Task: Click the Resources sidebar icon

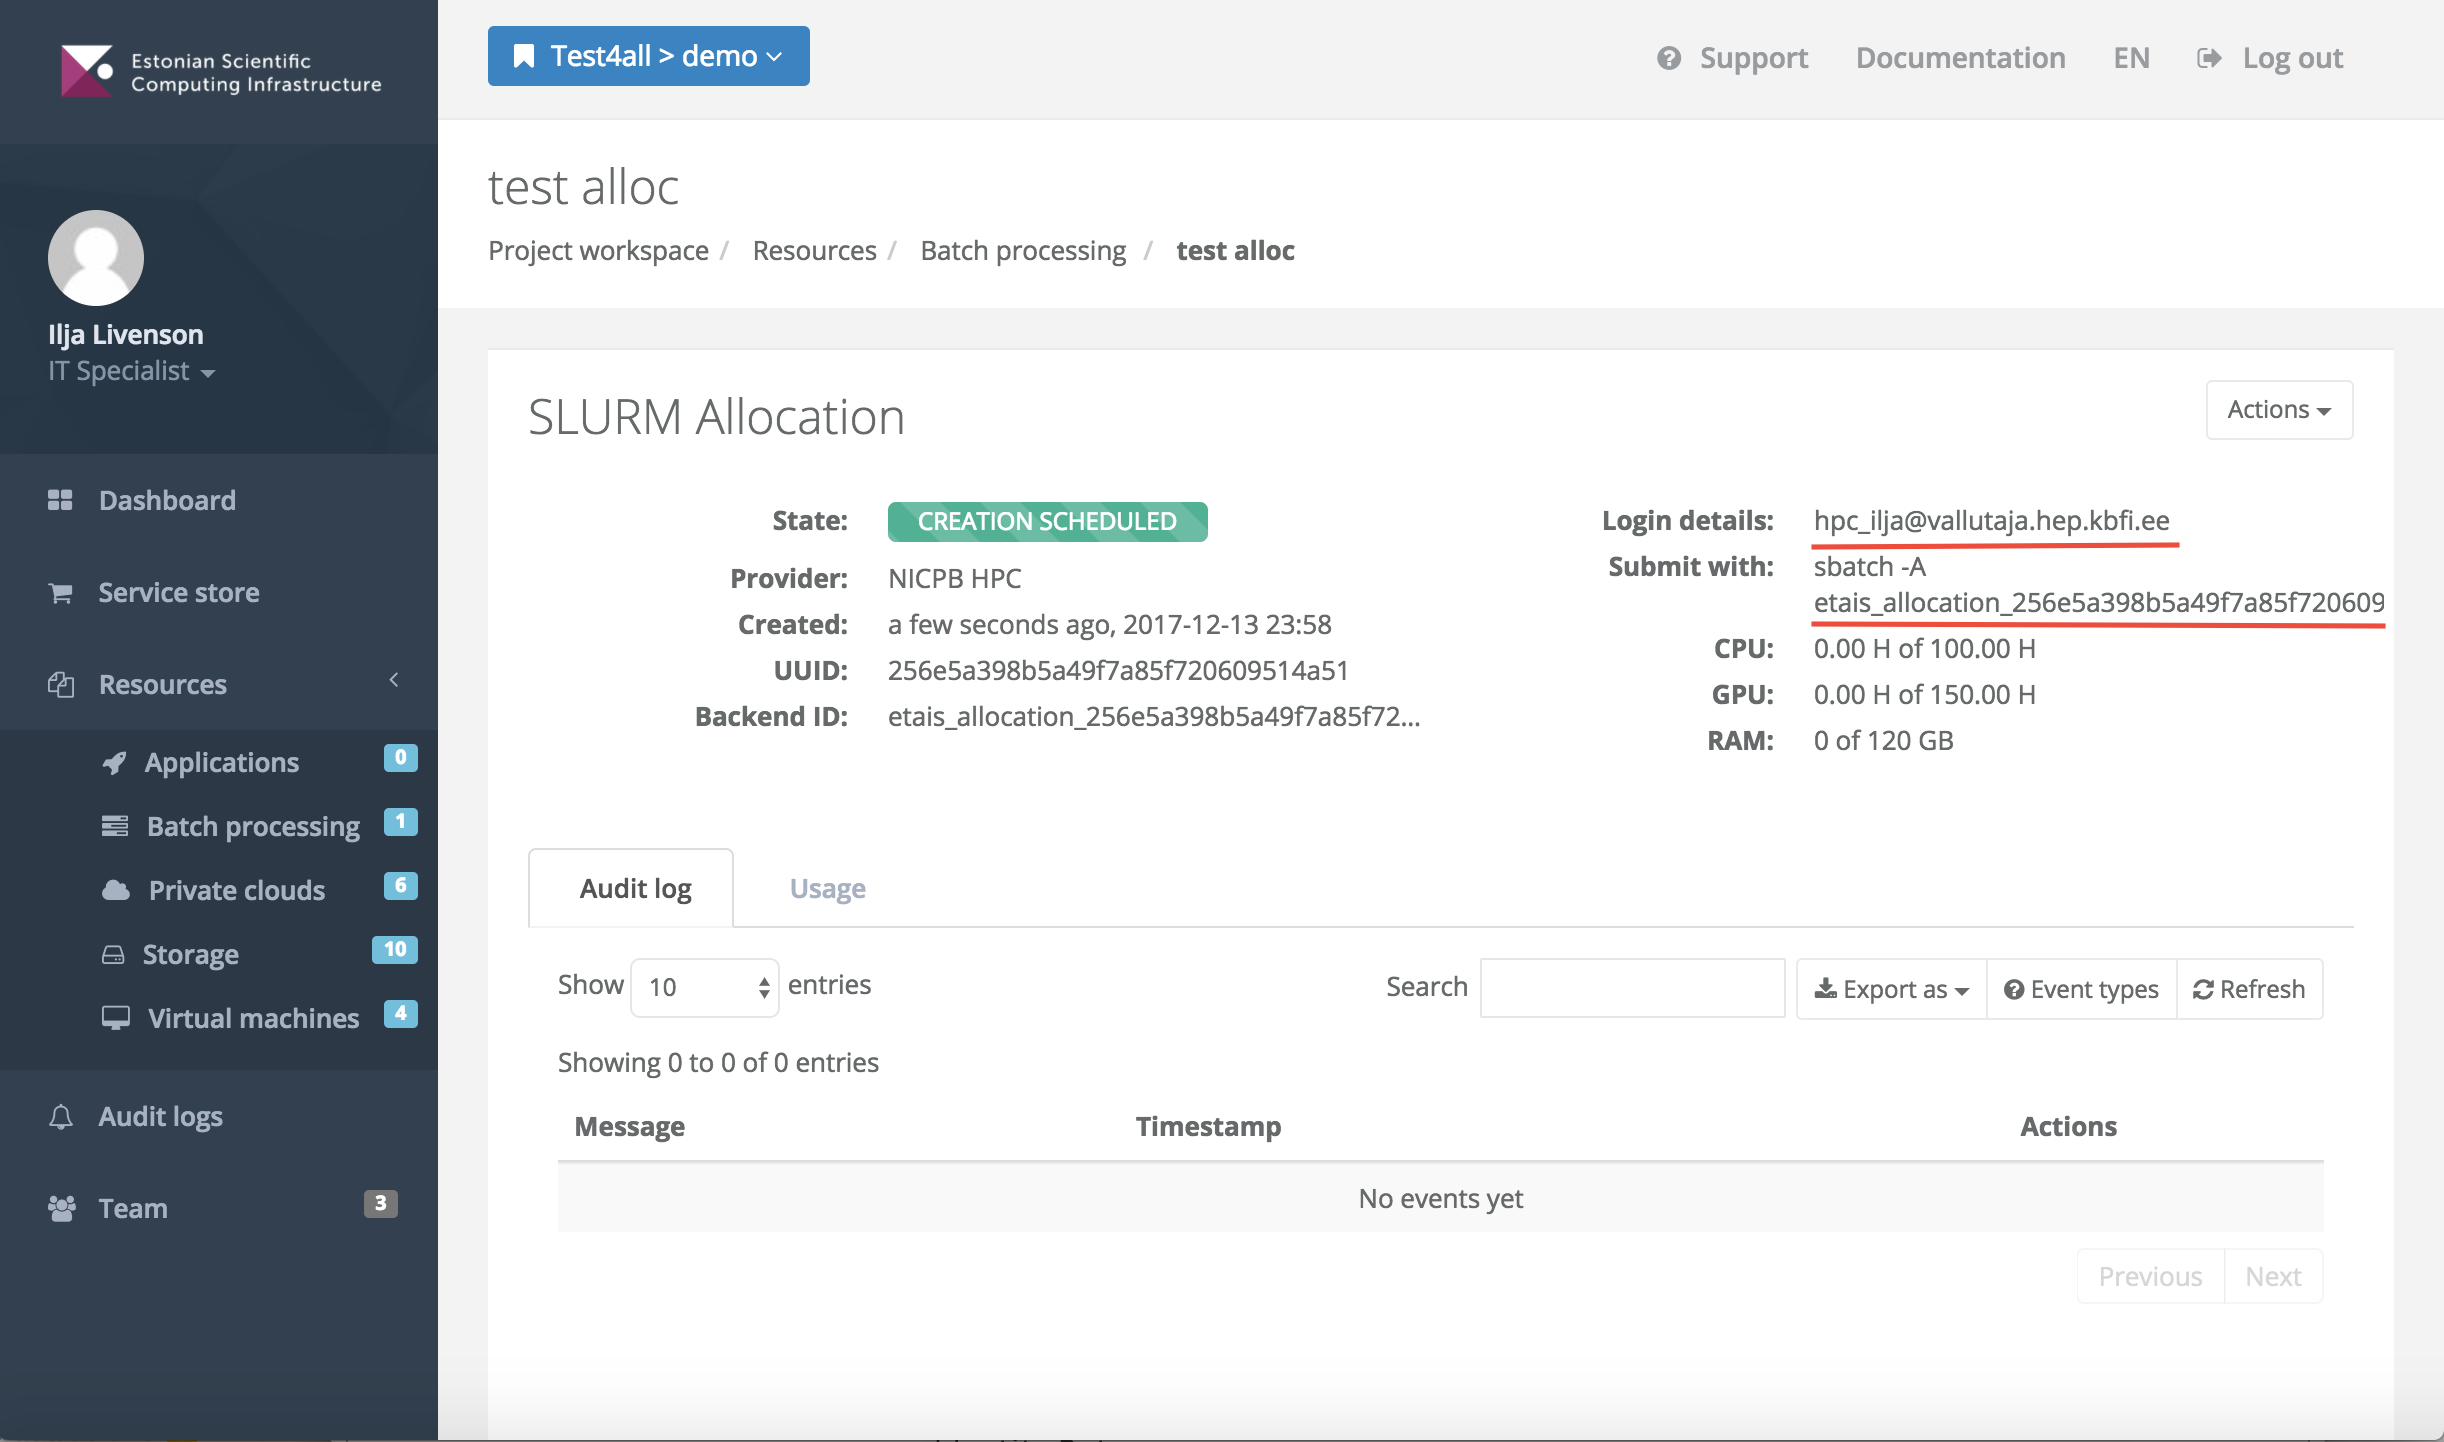Action: point(61,685)
